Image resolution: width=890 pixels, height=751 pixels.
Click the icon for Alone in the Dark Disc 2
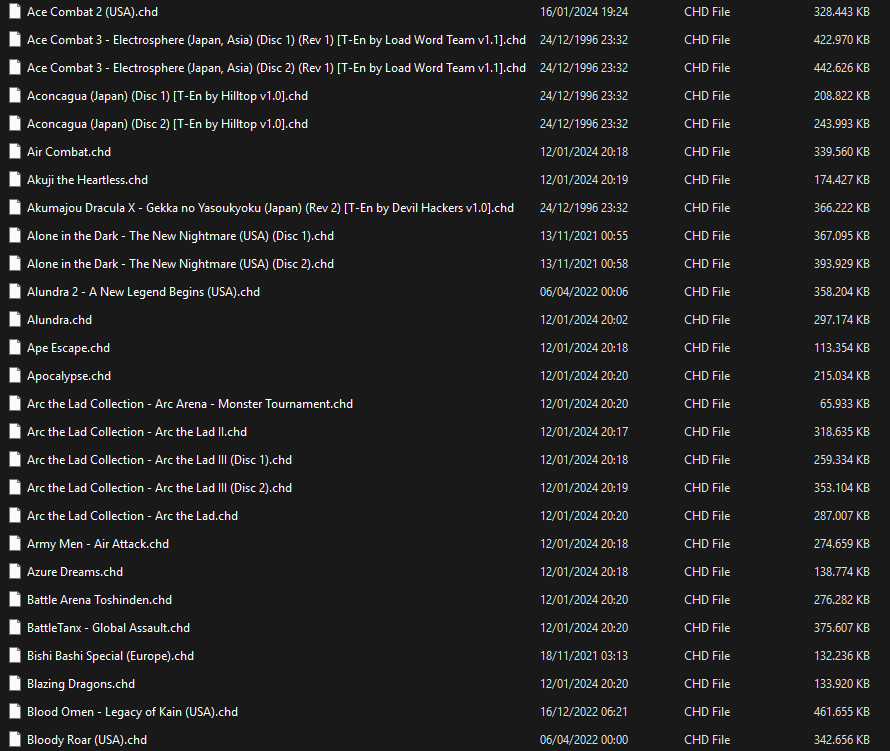(15, 263)
